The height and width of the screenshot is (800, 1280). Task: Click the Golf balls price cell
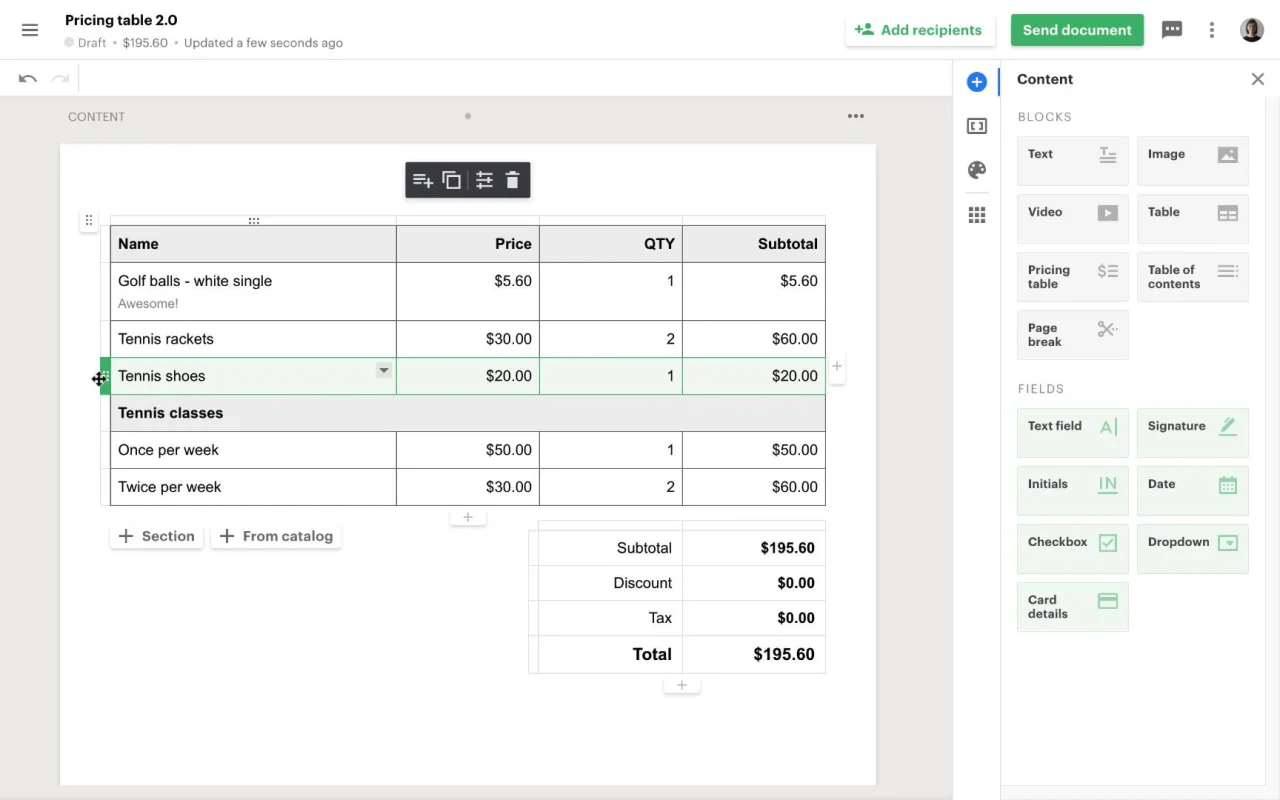pyautogui.click(x=468, y=290)
